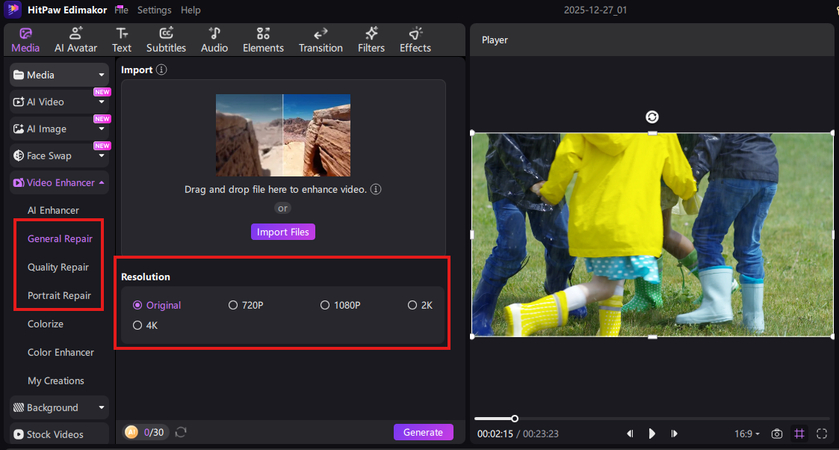Select Quality Repair option
Image resolution: width=839 pixels, height=450 pixels.
pyautogui.click(x=58, y=267)
